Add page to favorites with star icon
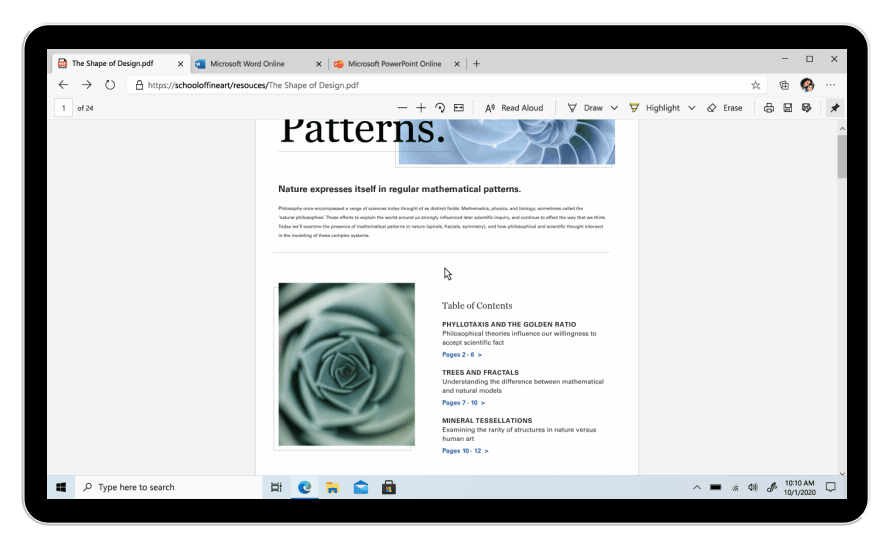The height and width of the screenshot is (540, 894). [755, 85]
